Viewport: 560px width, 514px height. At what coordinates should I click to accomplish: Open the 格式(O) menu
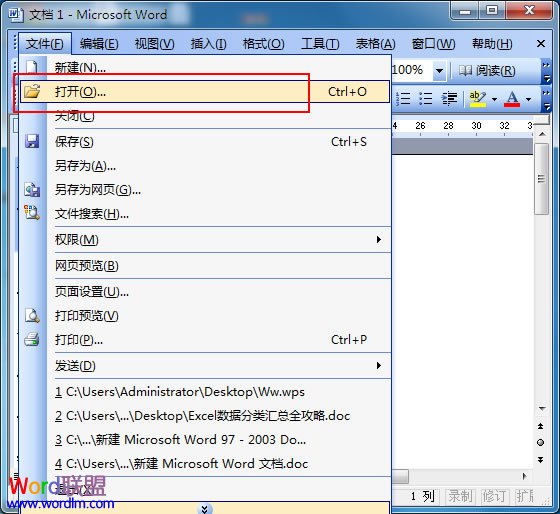coord(264,44)
